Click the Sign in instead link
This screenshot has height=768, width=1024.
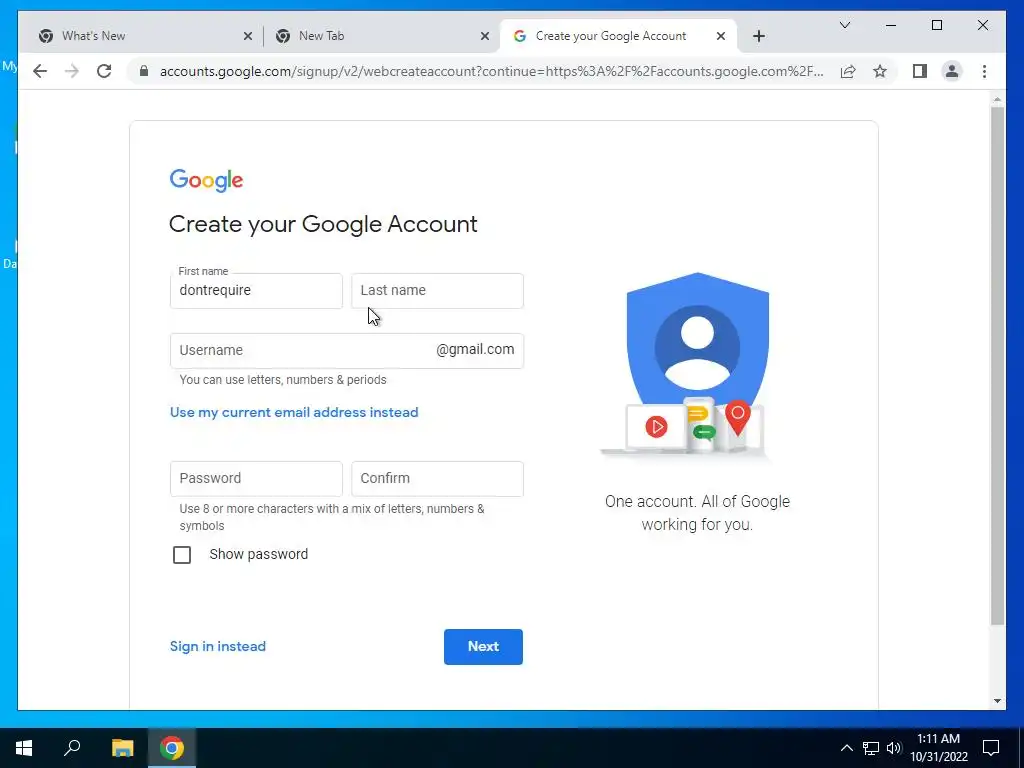(217, 647)
